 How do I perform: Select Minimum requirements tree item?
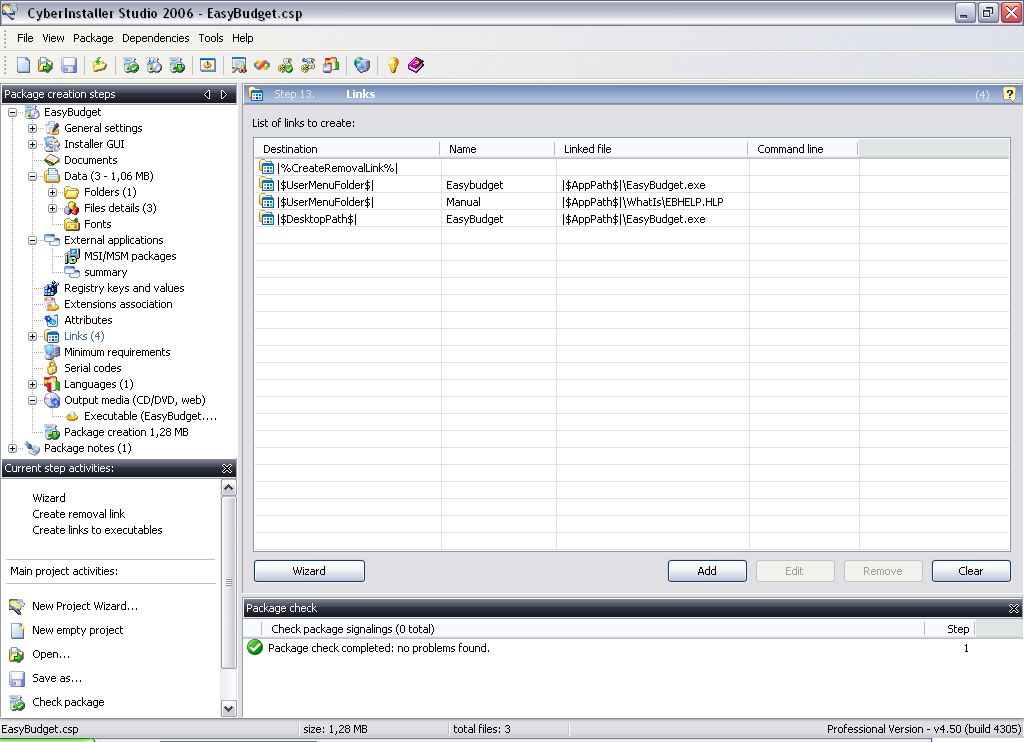117,352
